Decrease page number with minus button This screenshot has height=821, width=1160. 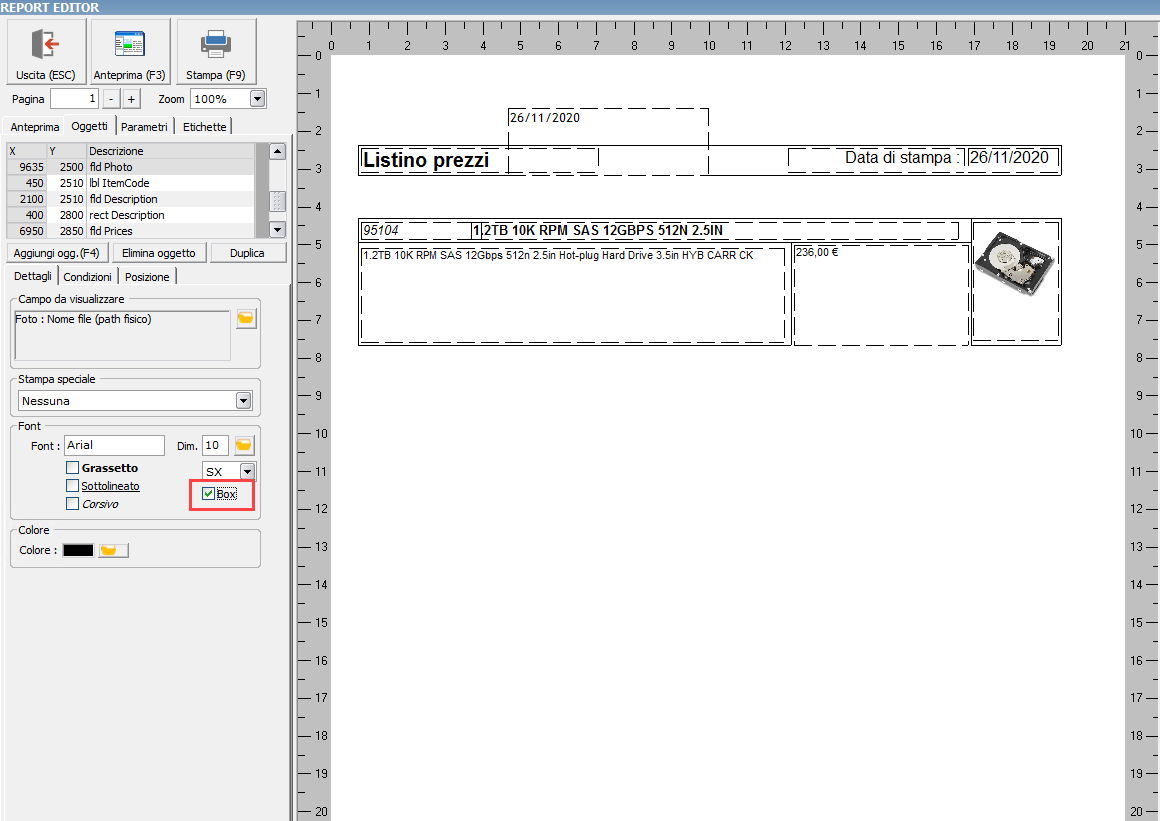click(x=111, y=99)
